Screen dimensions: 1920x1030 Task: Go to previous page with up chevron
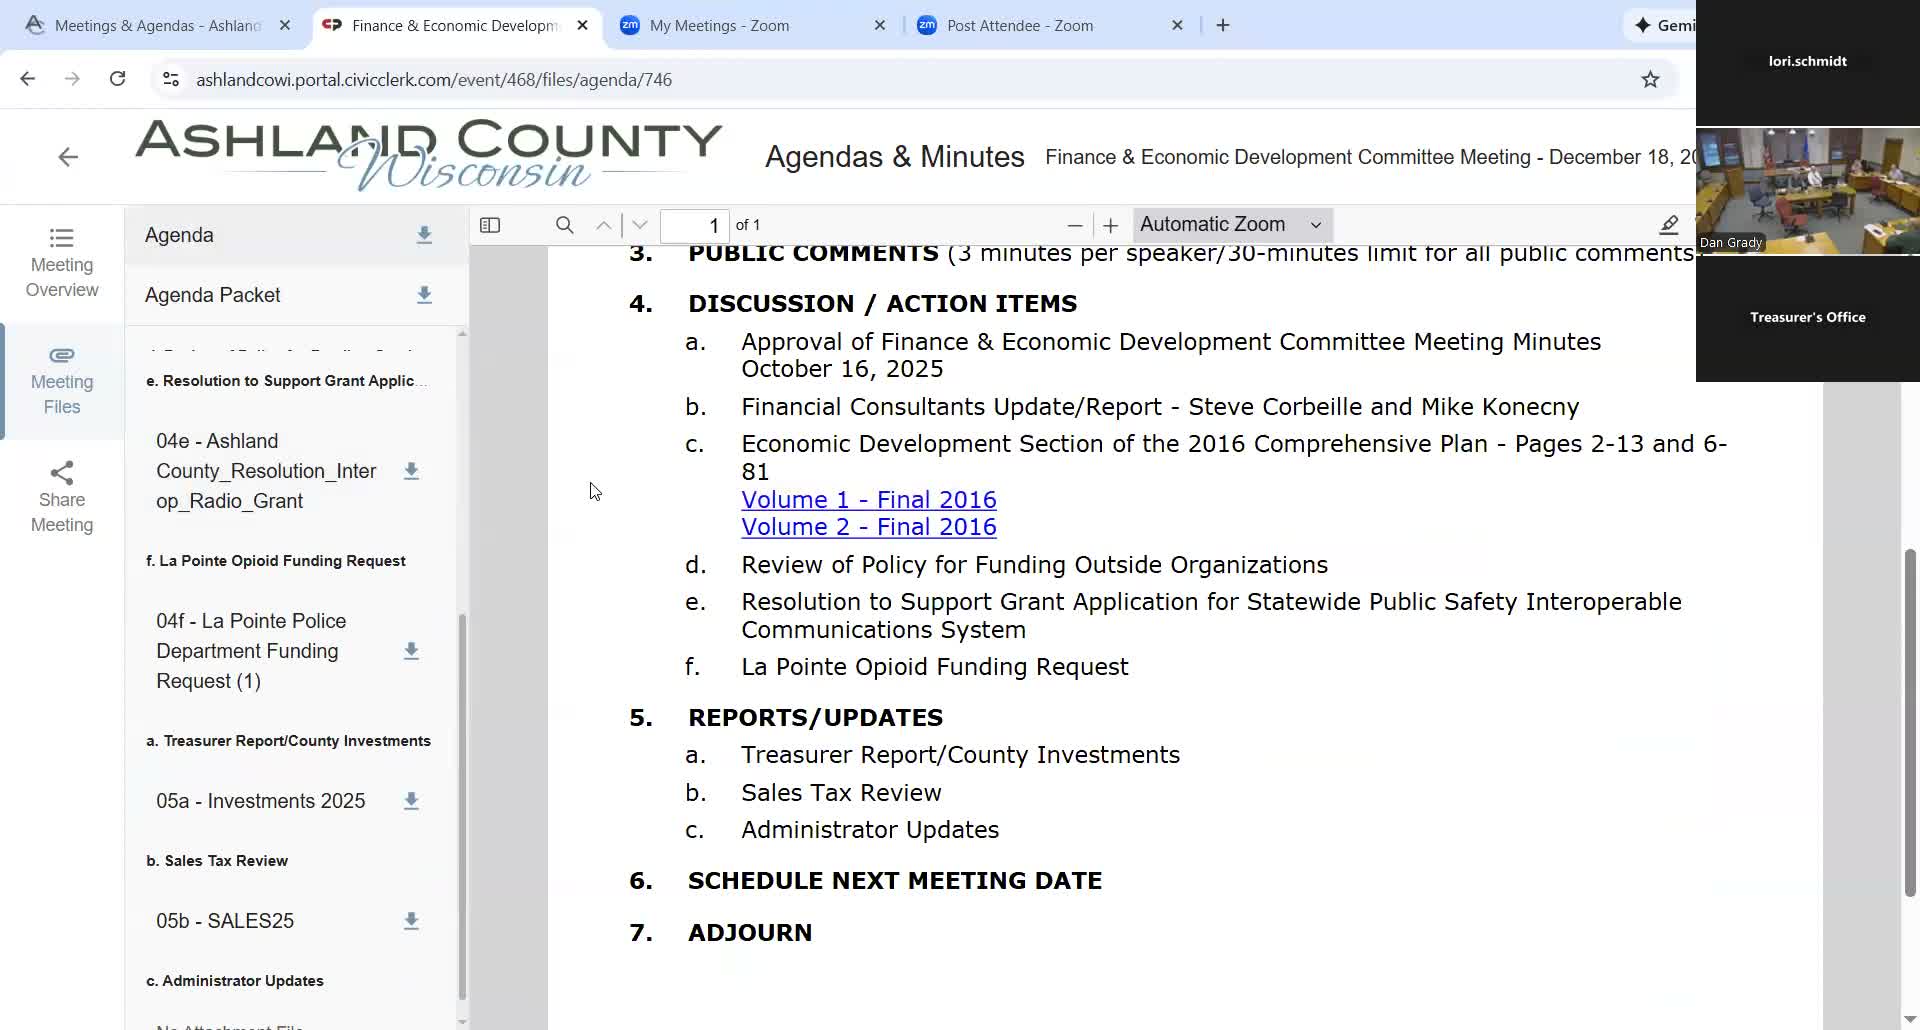pyautogui.click(x=603, y=225)
